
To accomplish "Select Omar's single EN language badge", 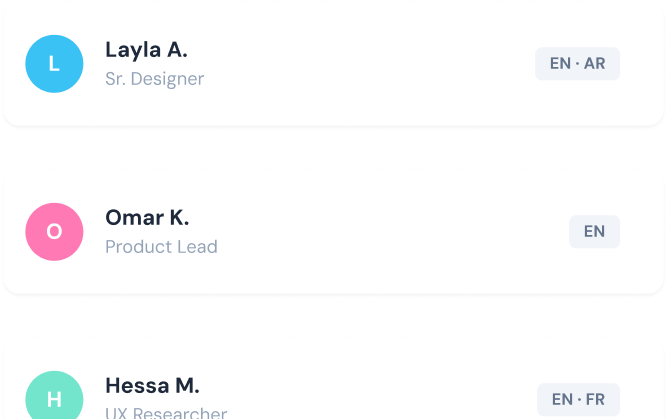I will point(594,232).
